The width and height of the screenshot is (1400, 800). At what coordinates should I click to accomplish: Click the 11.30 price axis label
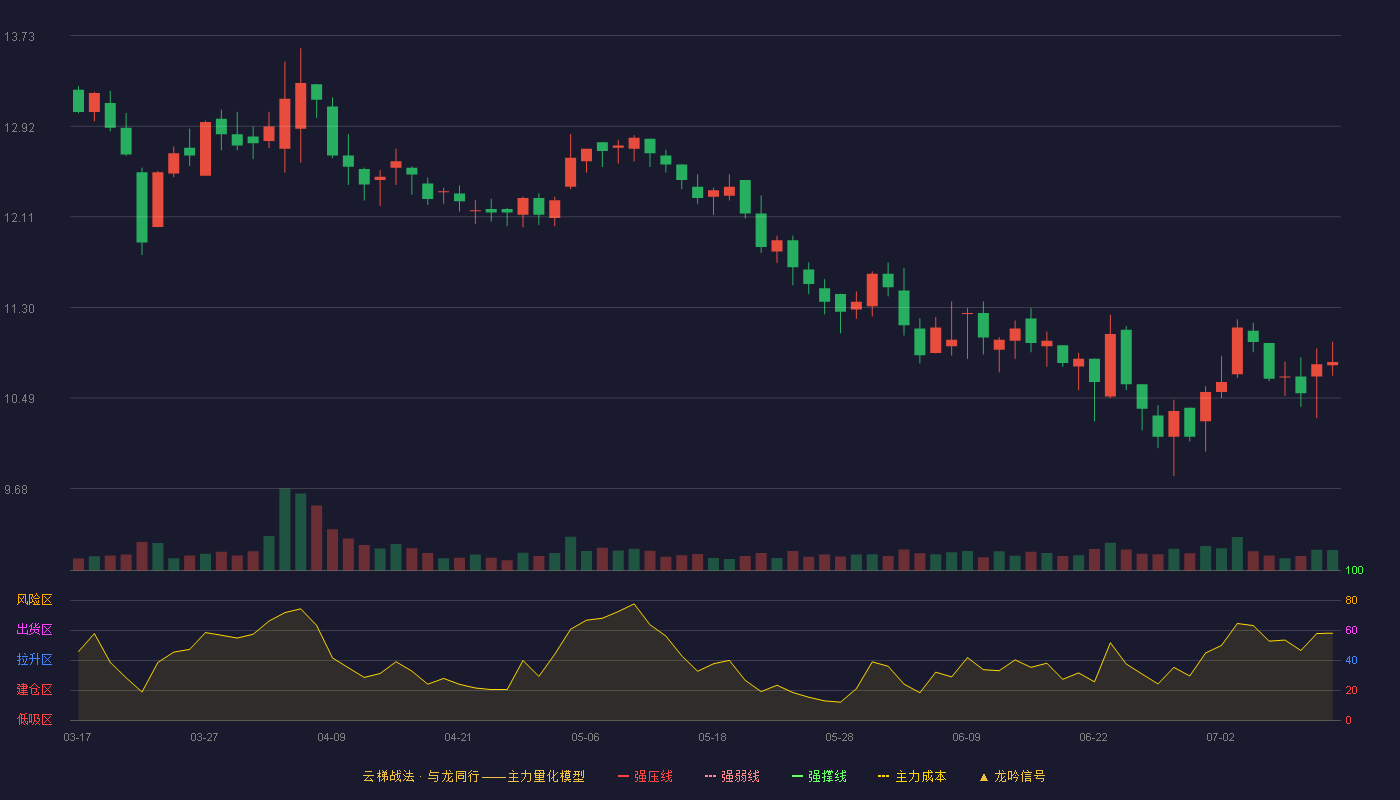click(19, 309)
